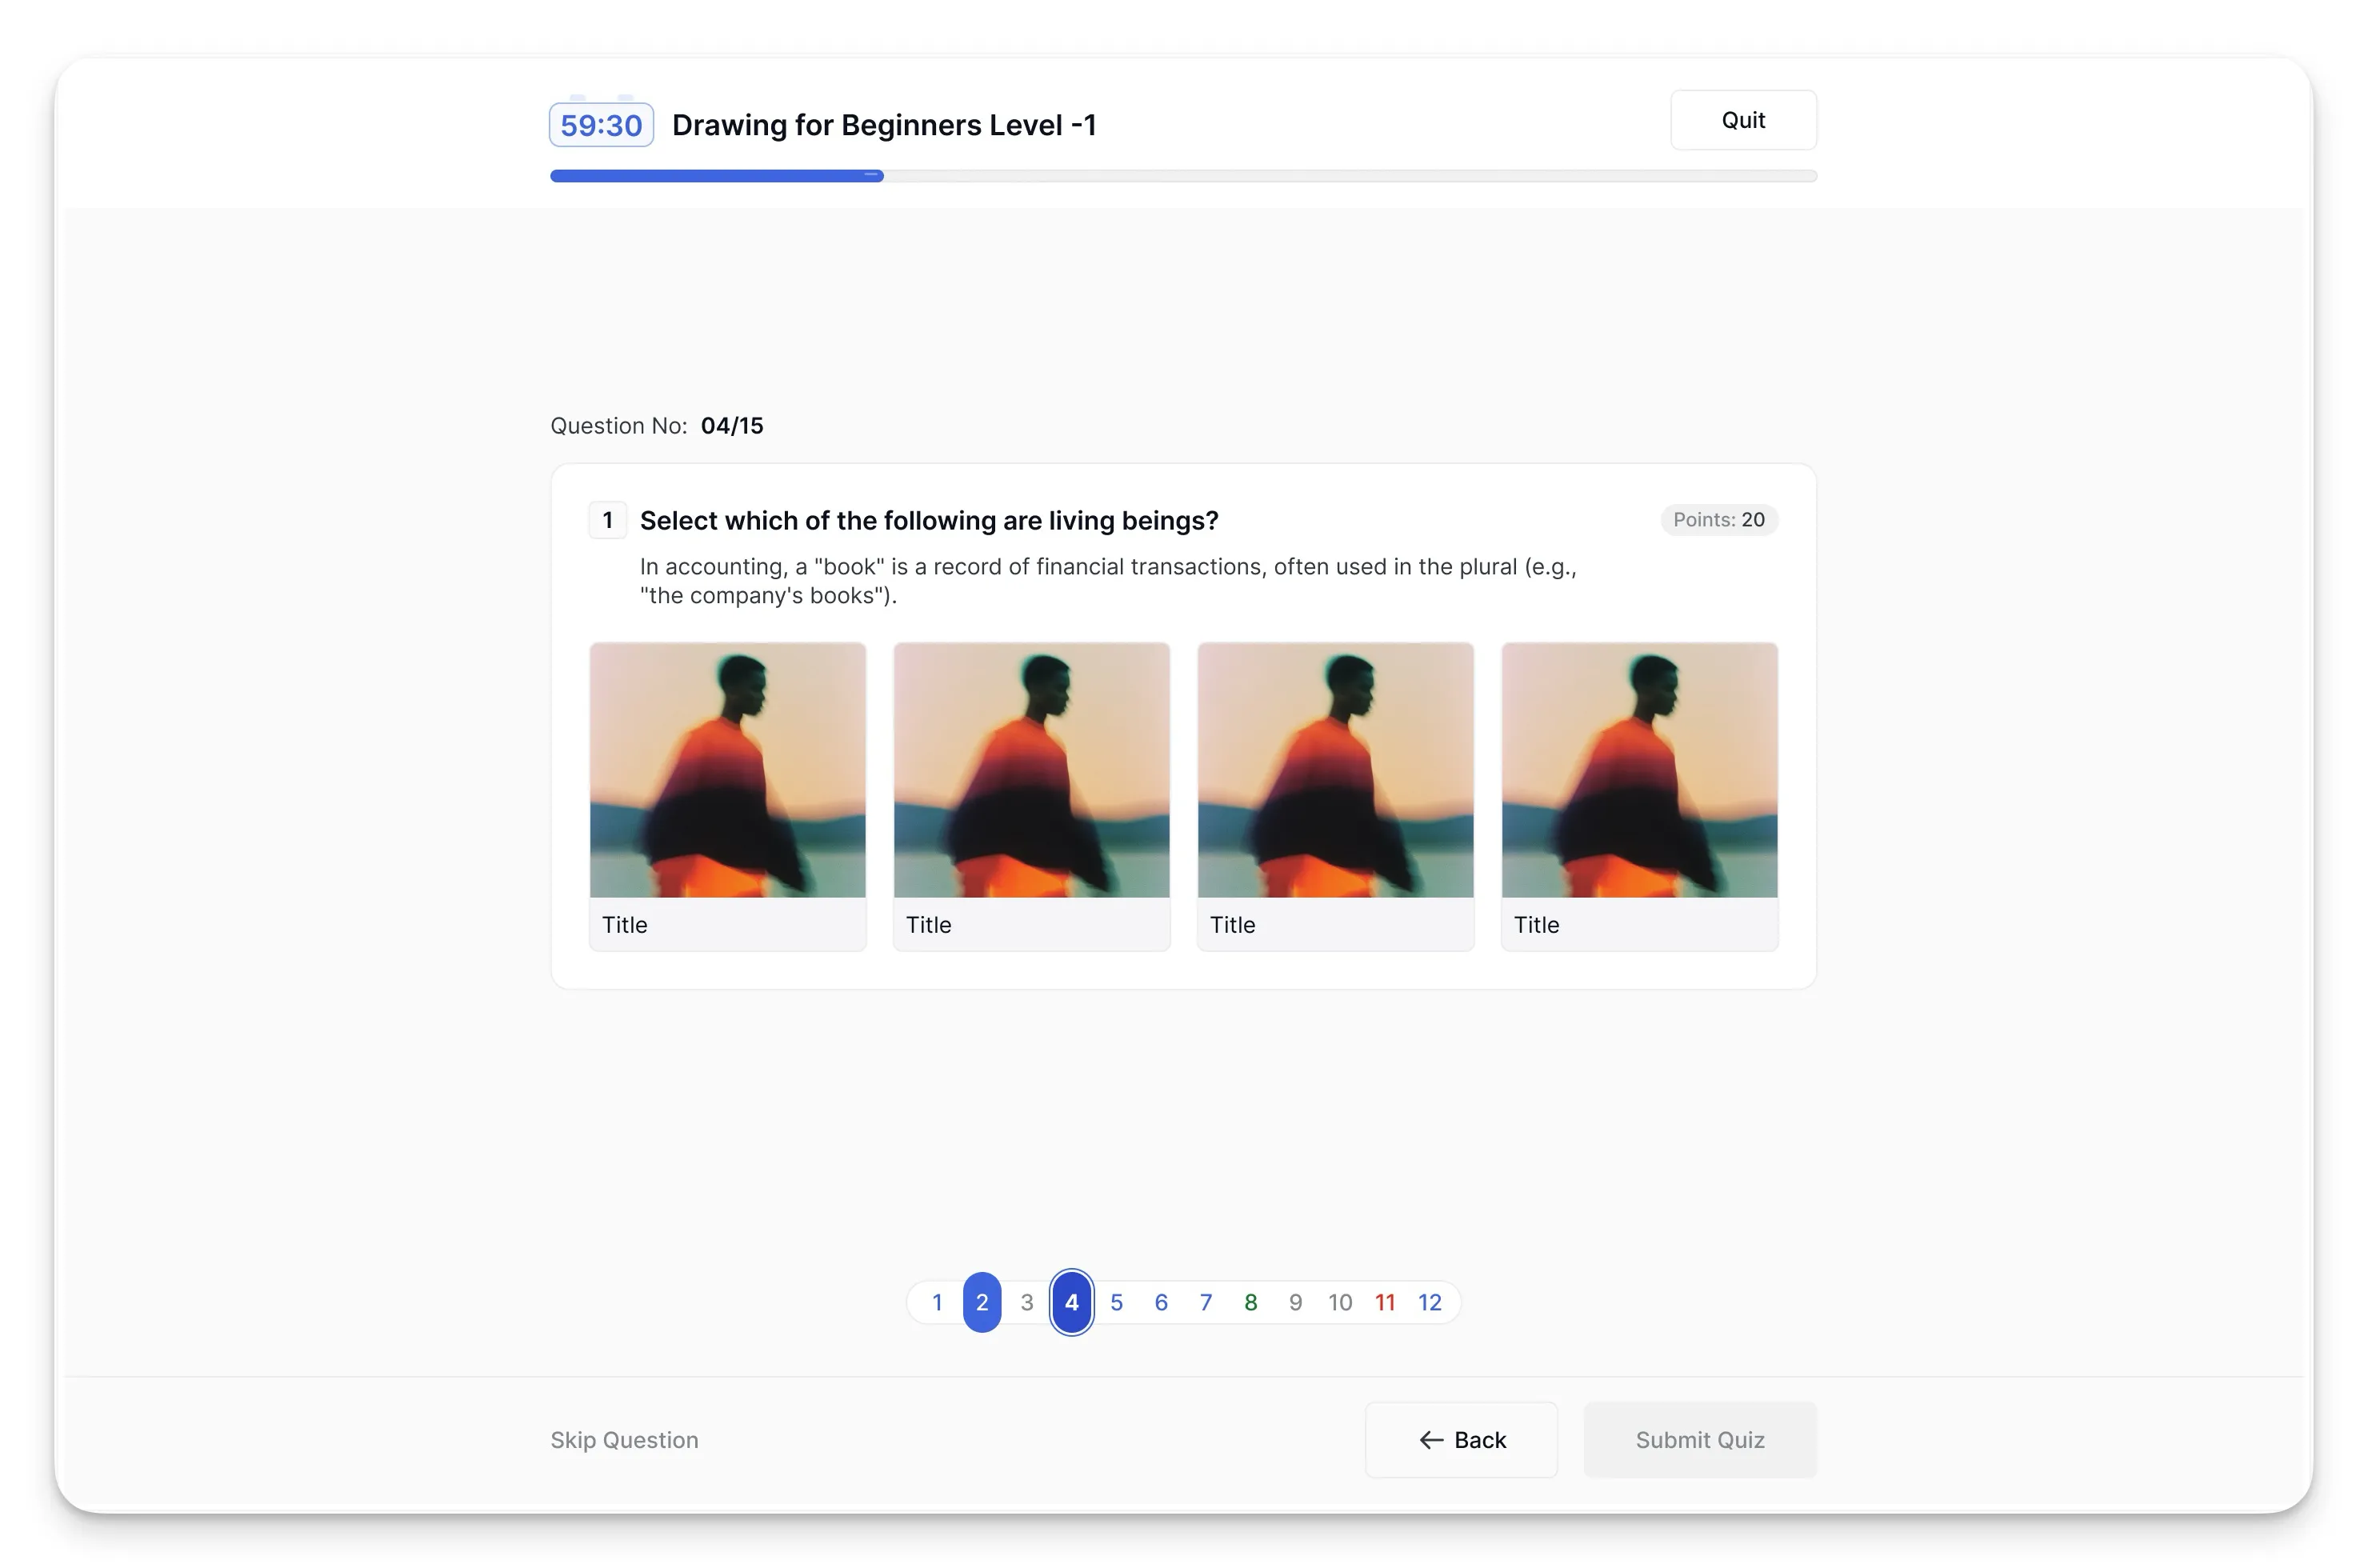Image resolution: width=2368 pixels, height=1568 pixels.
Task: Go to red question 11 in pagination
Action: [1385, 1302]
